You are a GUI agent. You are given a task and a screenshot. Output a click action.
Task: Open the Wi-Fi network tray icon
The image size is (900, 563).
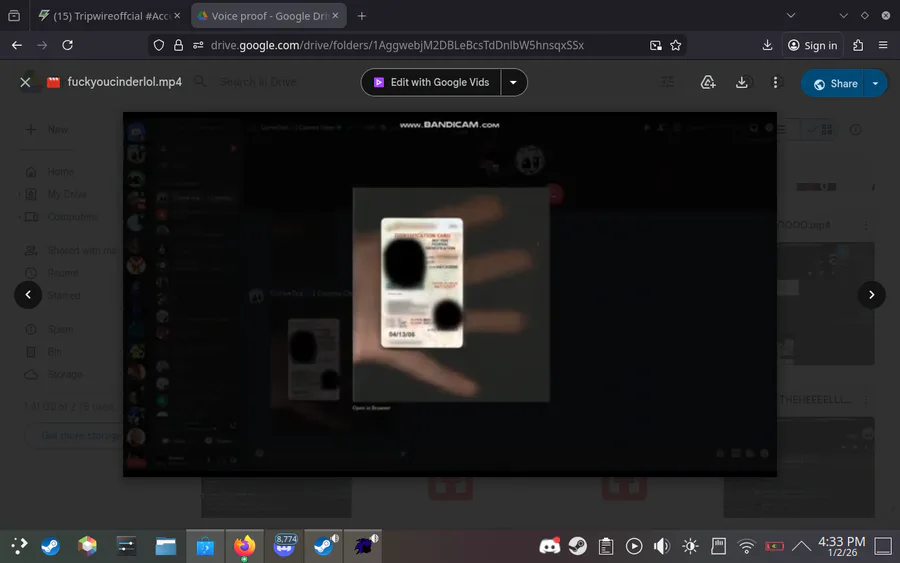pyautogui.click(x=746, y=546)
